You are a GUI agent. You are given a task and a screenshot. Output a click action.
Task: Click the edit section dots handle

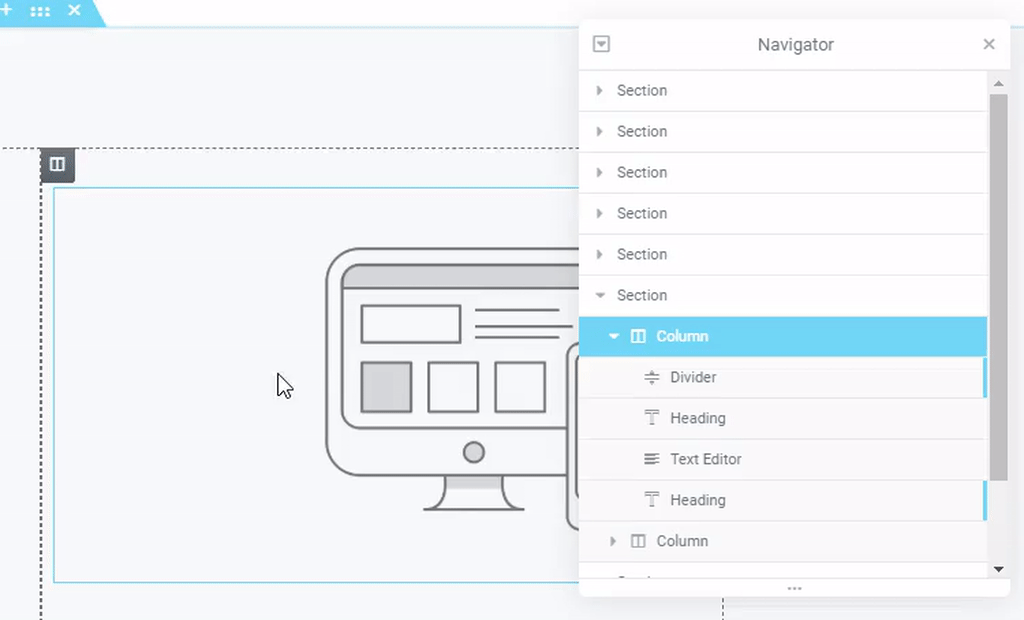click(x=40, y=11)
